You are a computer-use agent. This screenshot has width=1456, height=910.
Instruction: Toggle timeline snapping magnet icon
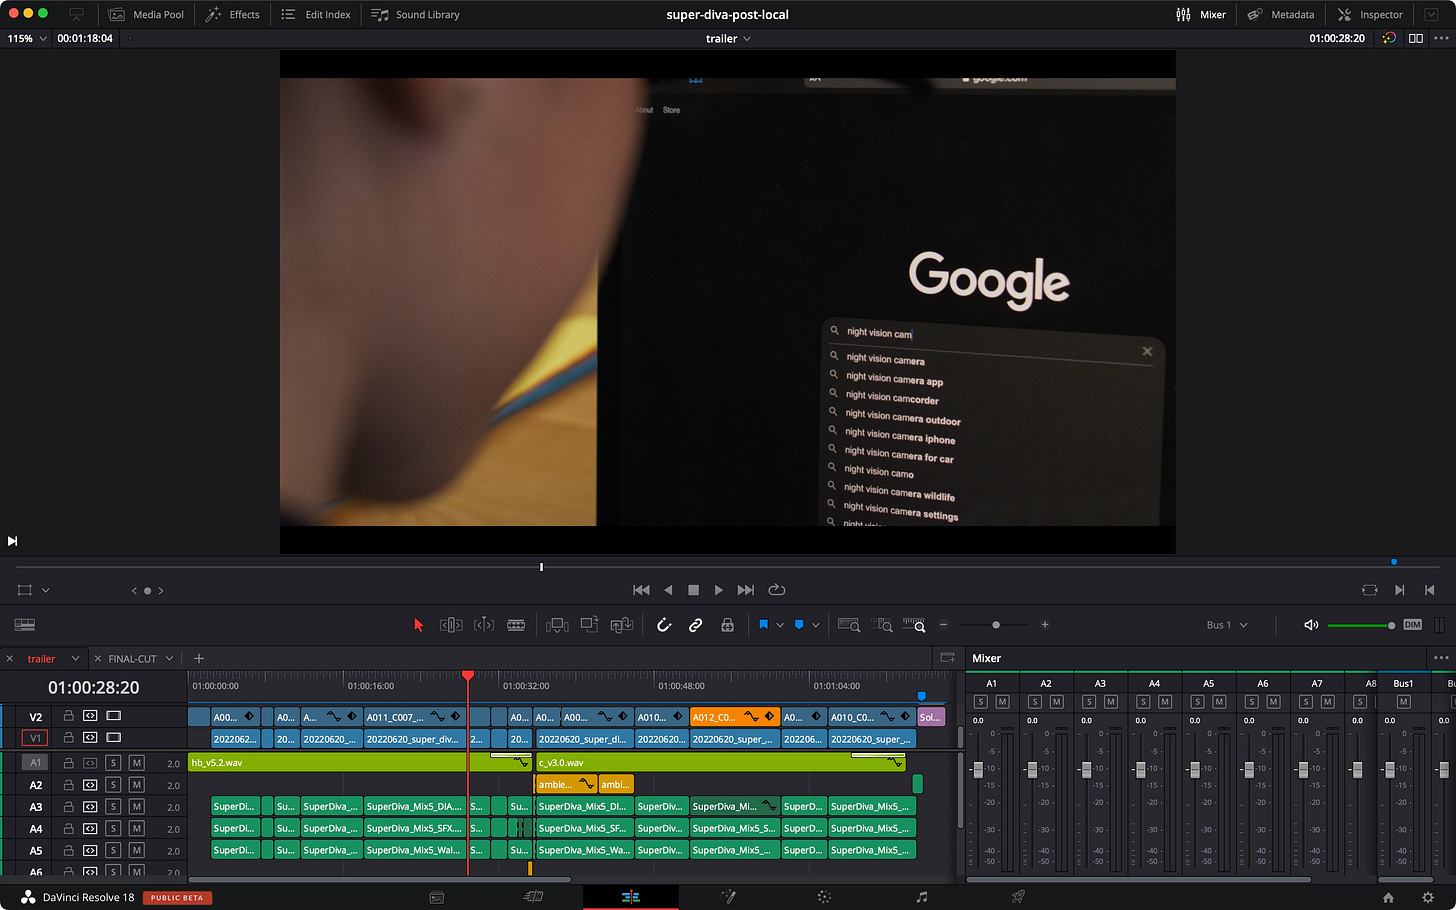tap(663, 625)
